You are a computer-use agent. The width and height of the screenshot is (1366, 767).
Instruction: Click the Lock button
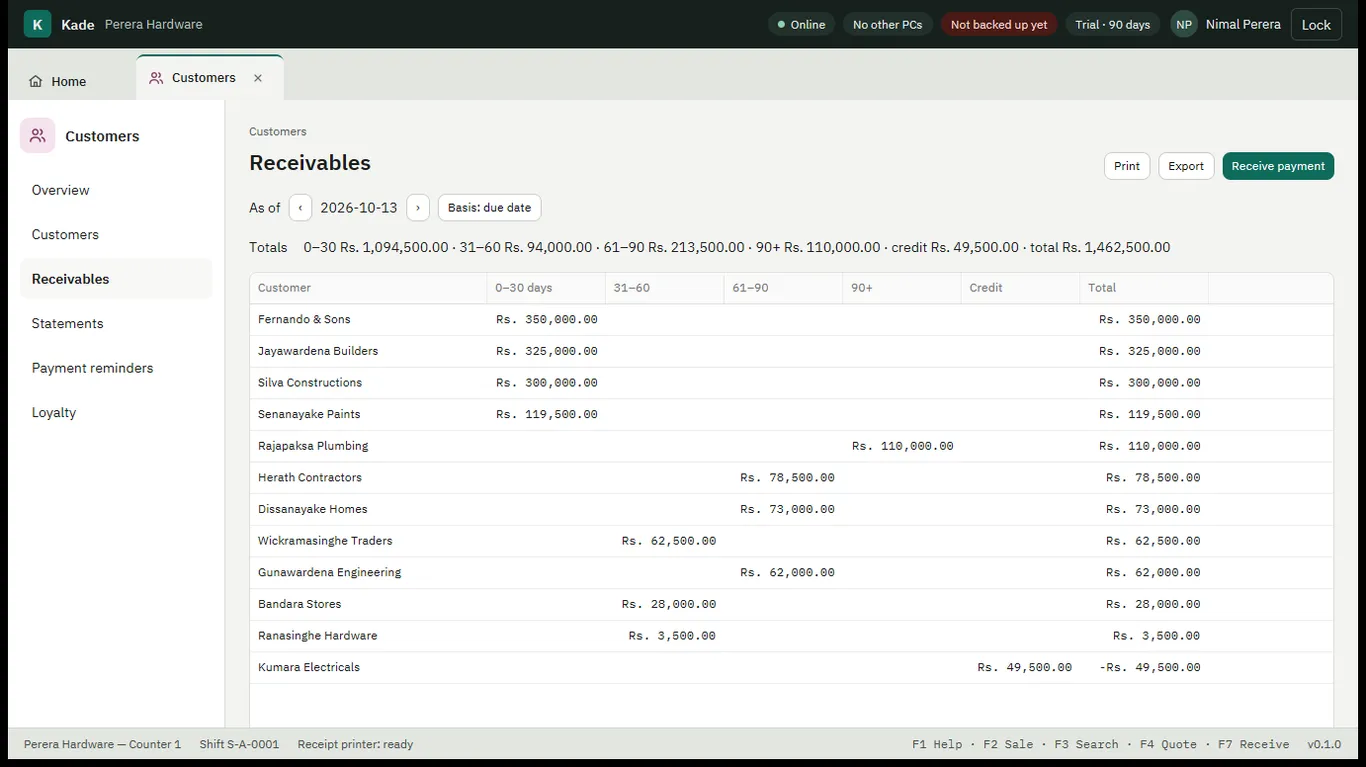point(1316,24)
